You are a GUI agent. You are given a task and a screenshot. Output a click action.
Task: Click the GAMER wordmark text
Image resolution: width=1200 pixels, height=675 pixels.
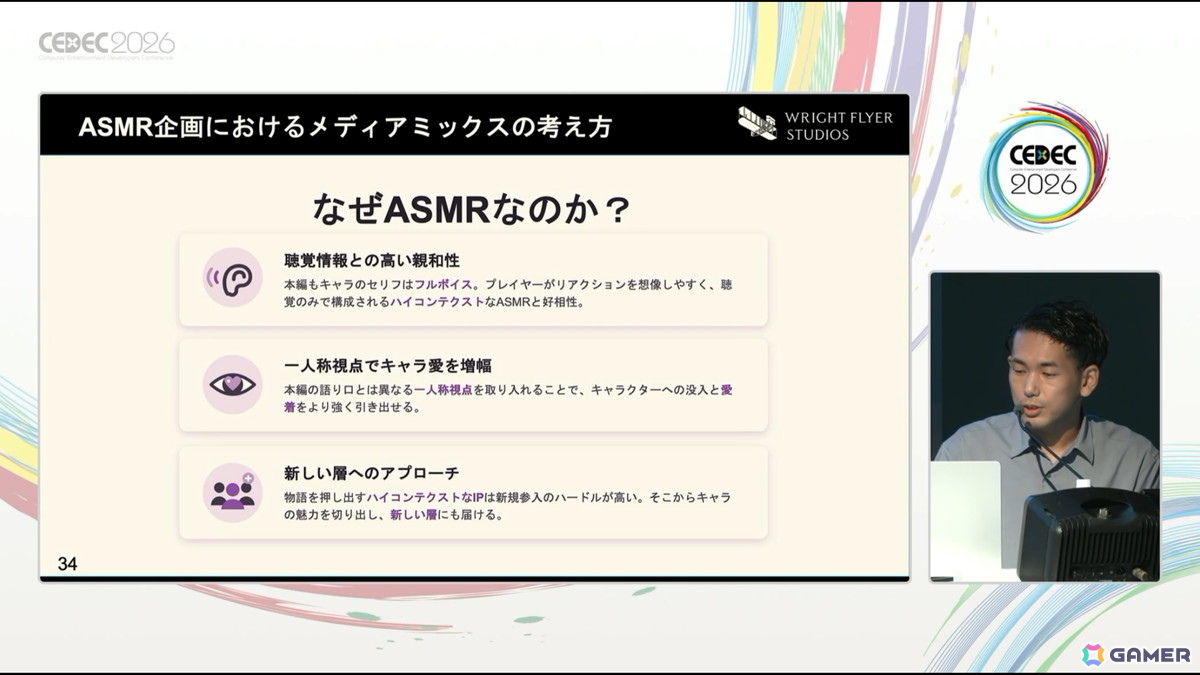pyautogui.click(x=1150, y=655)
